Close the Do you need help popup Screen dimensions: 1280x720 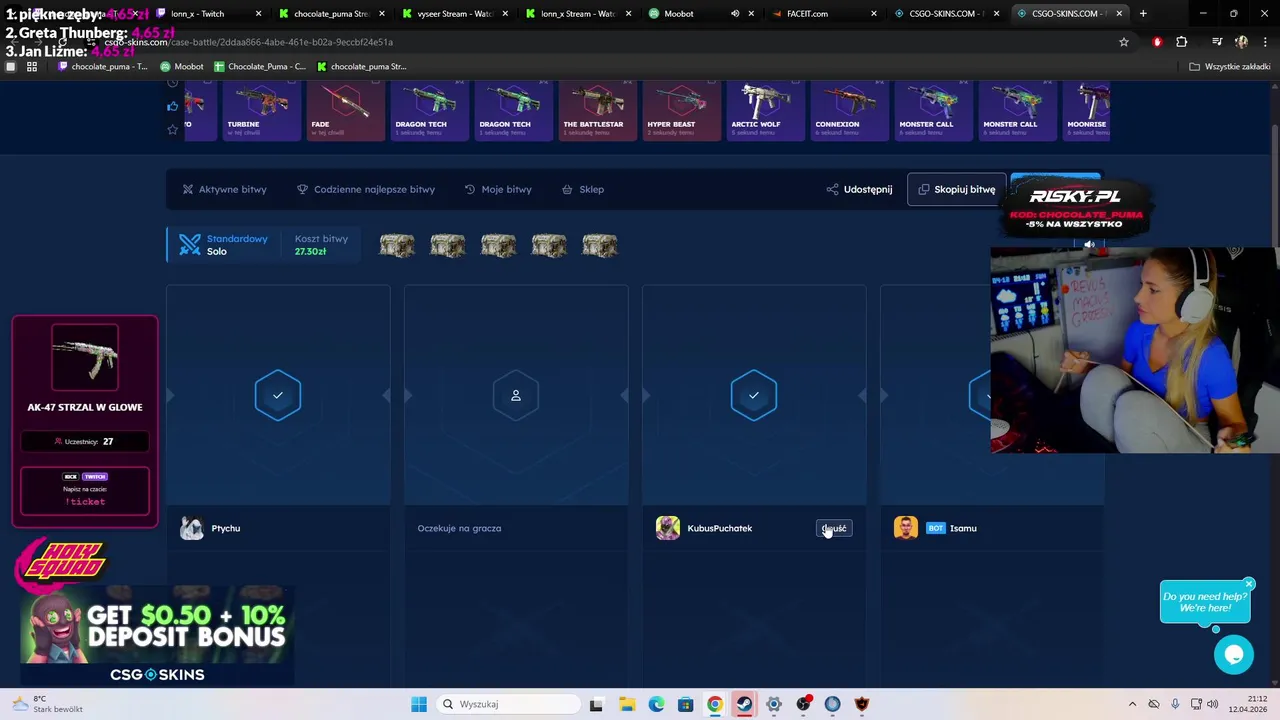click(1249, 584)
